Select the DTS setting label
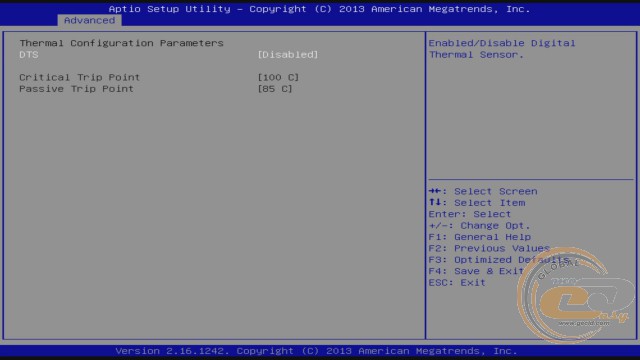The image size is (640, 360). click(x=29, y=55)
